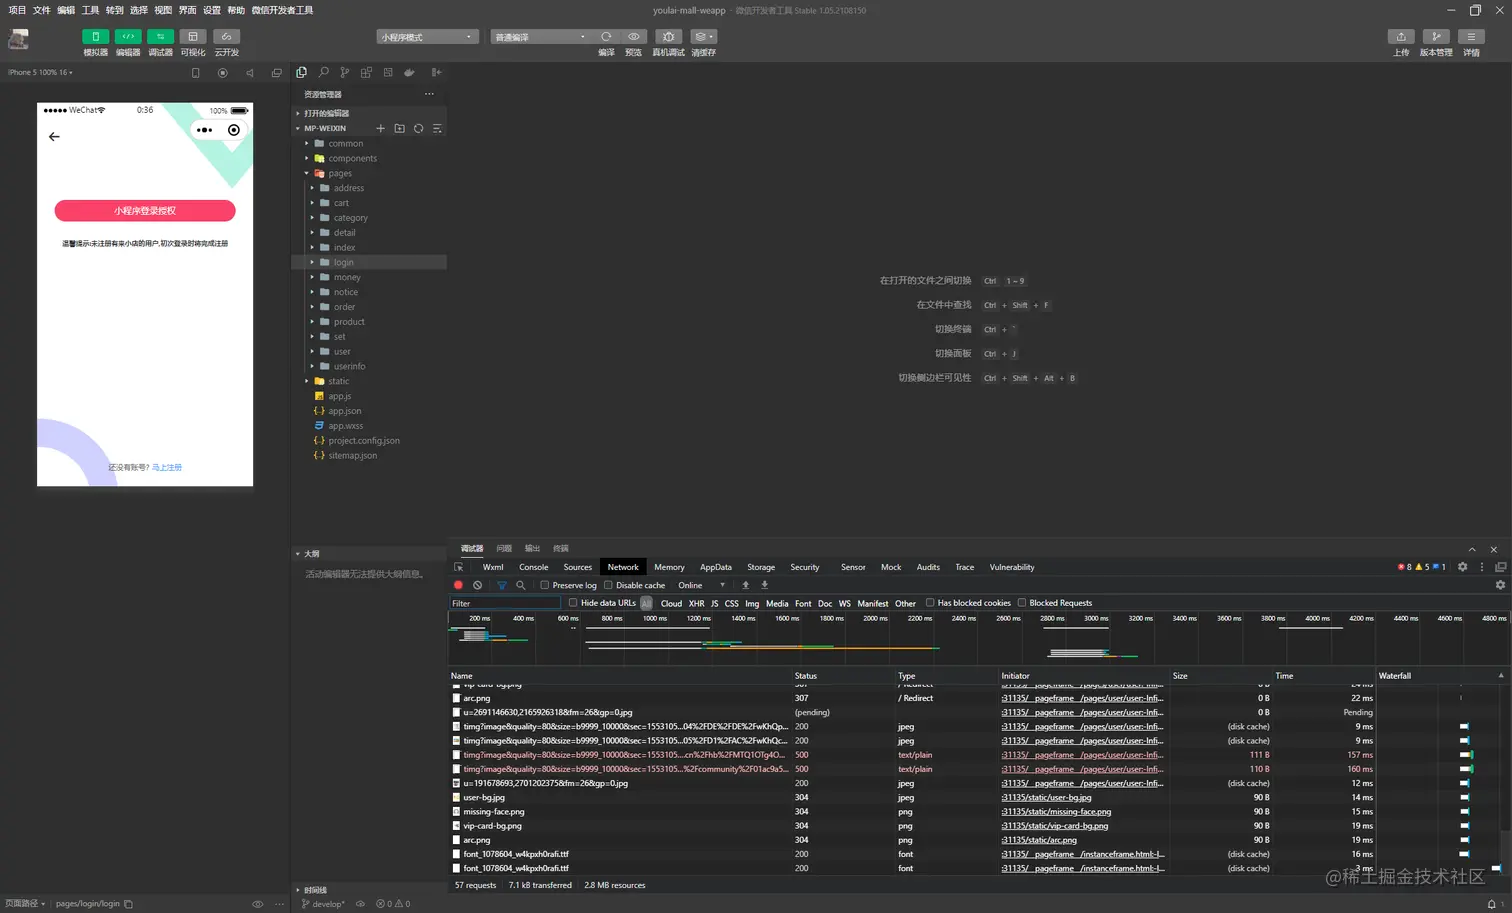Open the extensions sidebar icon
1512x913 pixels.
pyautogui.click(x=366, y=72)
